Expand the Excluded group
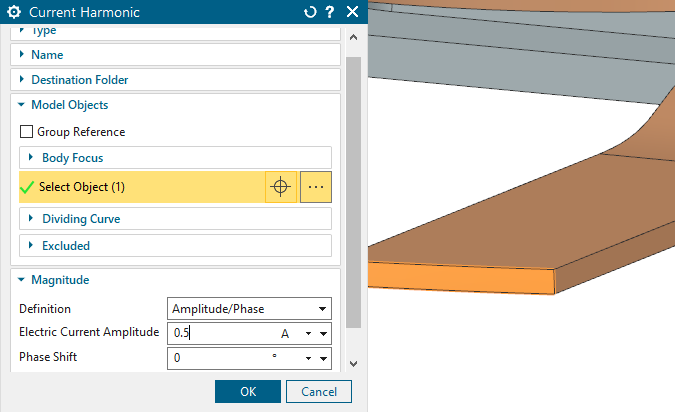 65,246
